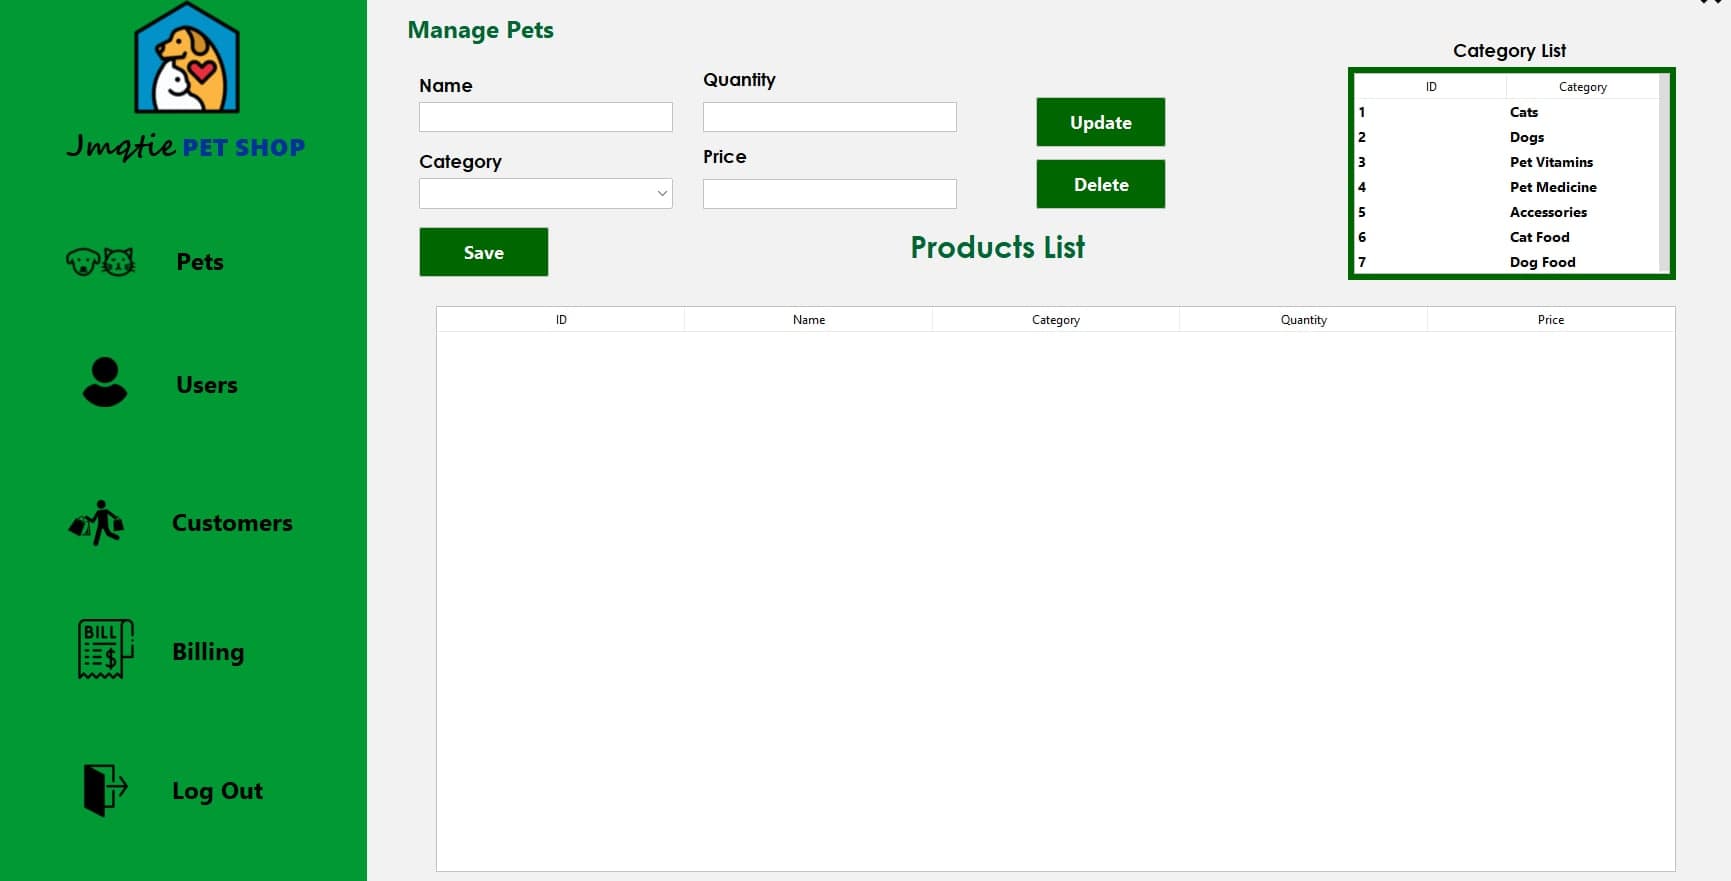
Task: Click the Products List Quantity column header
Action: pyautogui.click(x=1304, y=320)
